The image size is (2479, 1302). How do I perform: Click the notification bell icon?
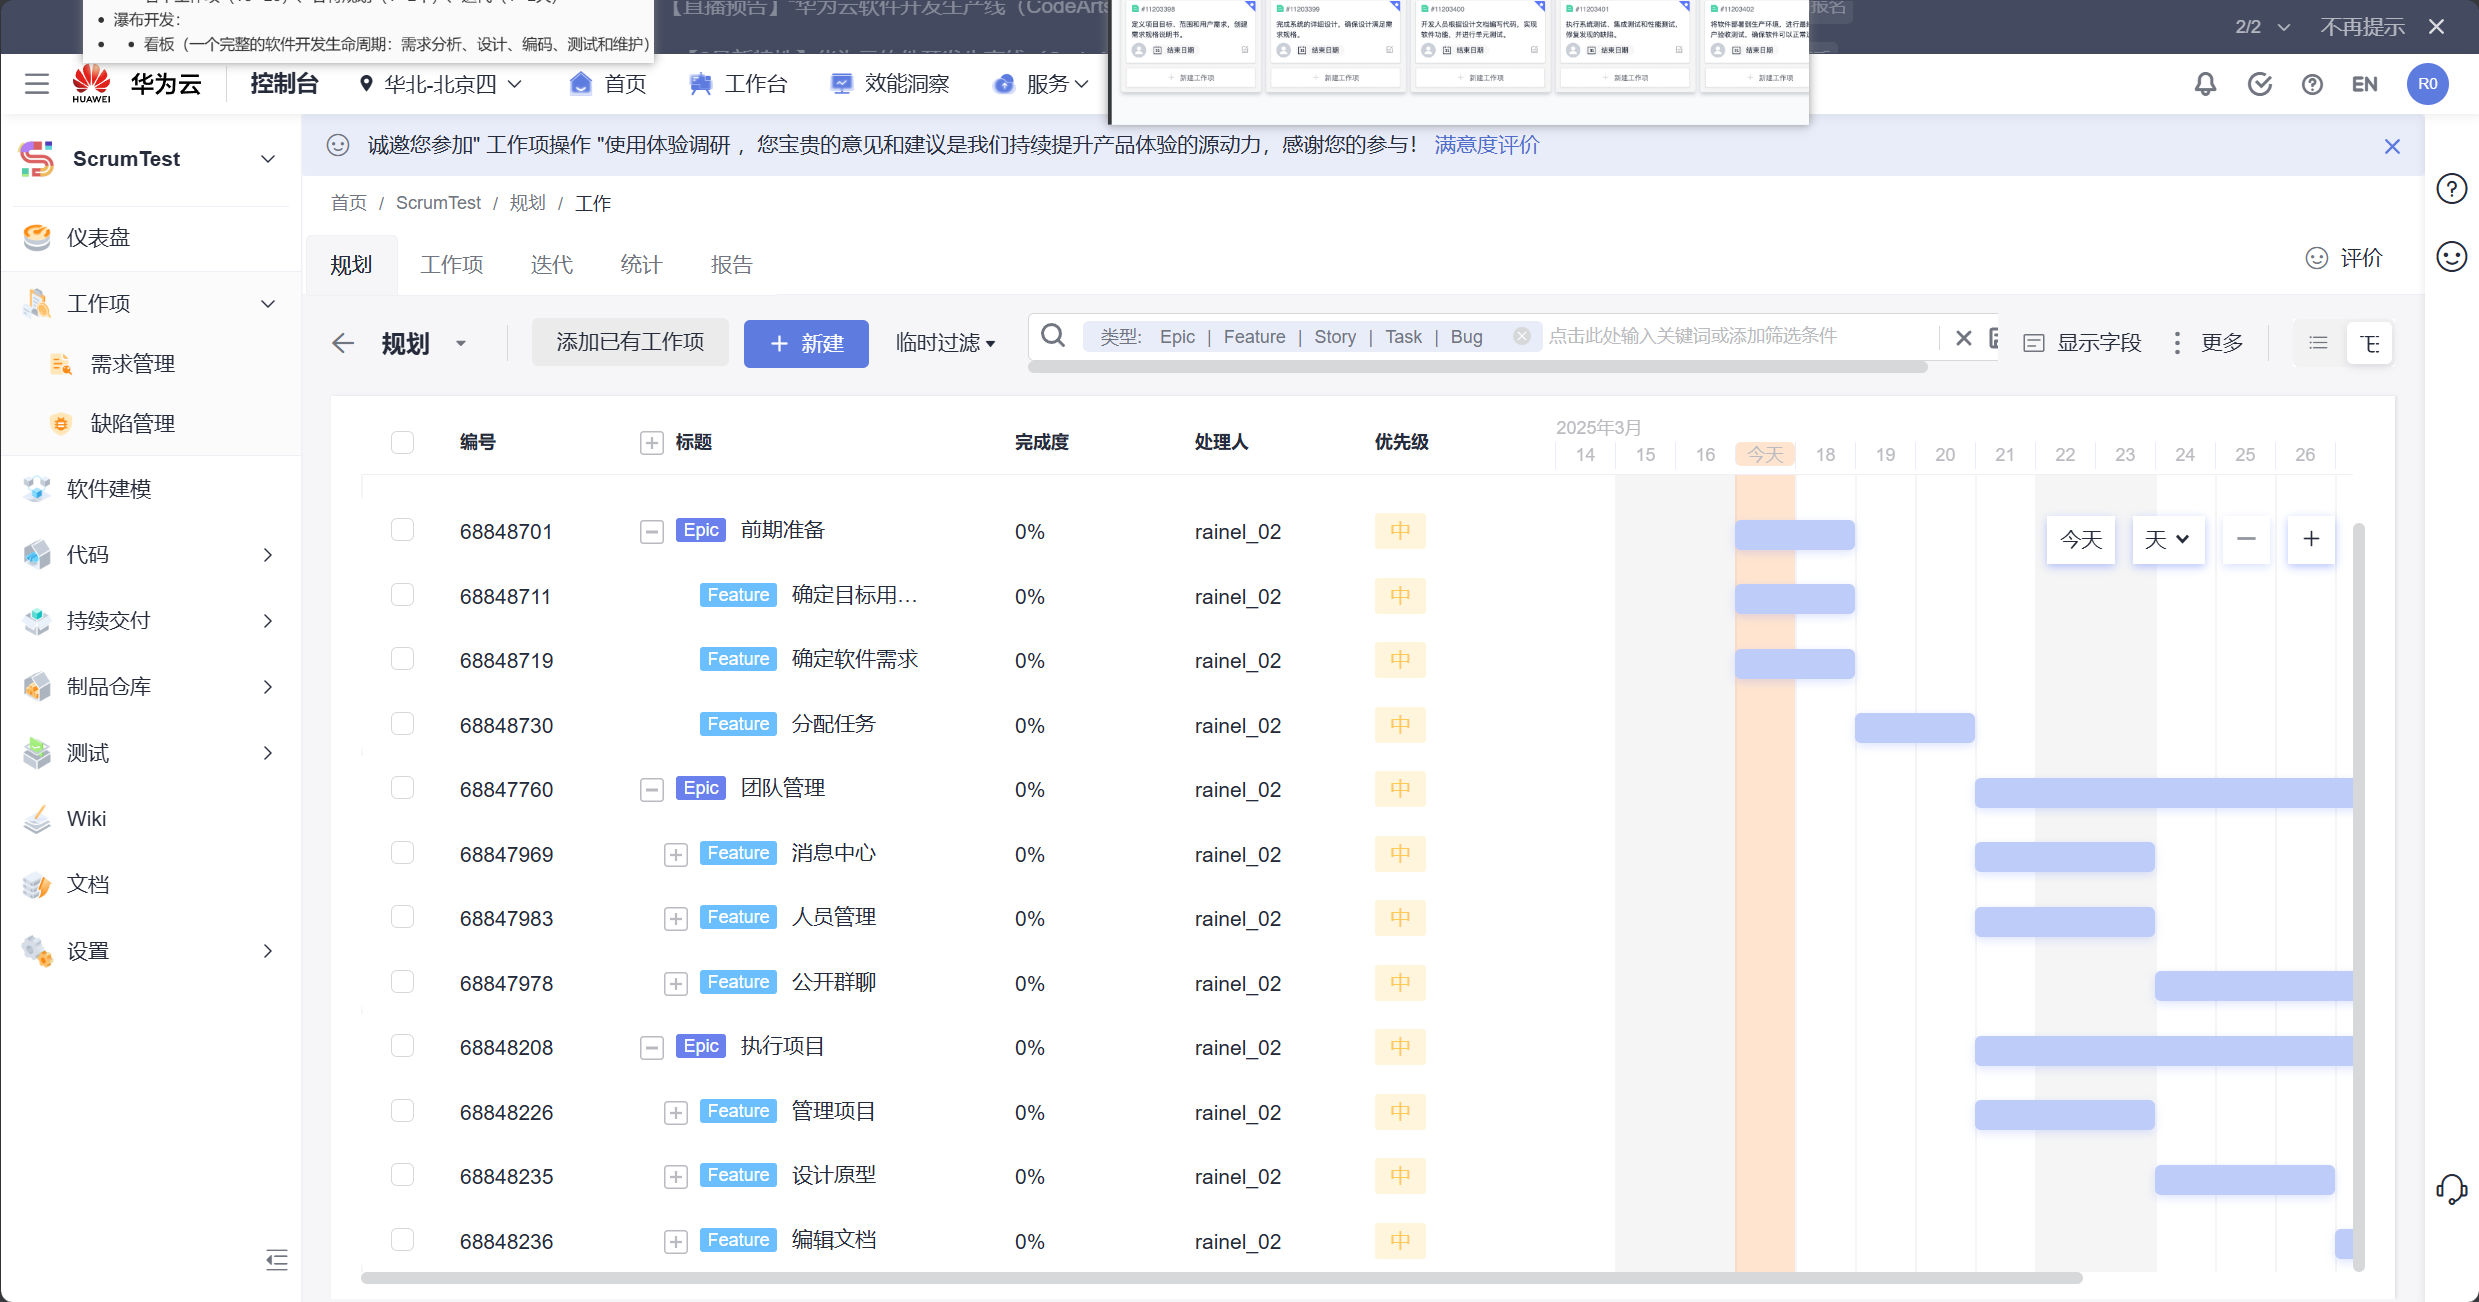(x=2205, y=84)
